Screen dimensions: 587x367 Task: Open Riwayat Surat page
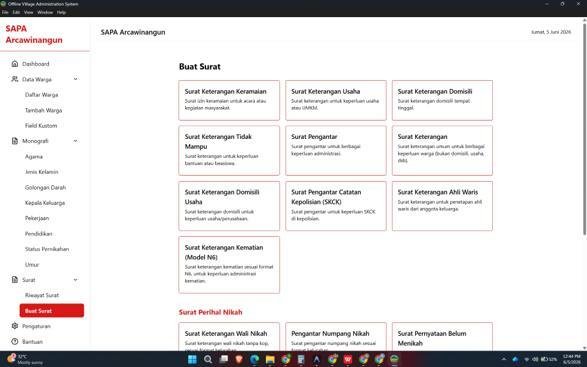pyautogui.click(x=42, y=295)
